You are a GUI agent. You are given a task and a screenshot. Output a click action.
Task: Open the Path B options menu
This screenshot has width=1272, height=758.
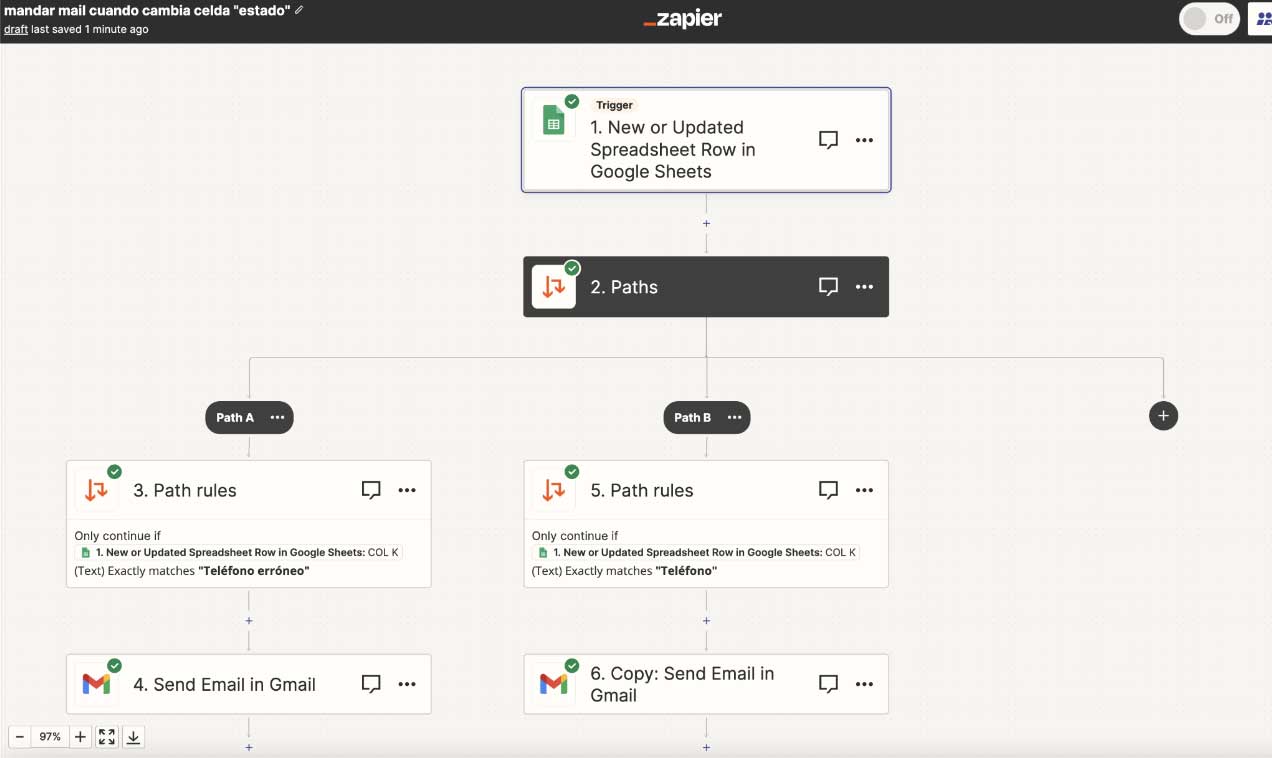(734, 417)
